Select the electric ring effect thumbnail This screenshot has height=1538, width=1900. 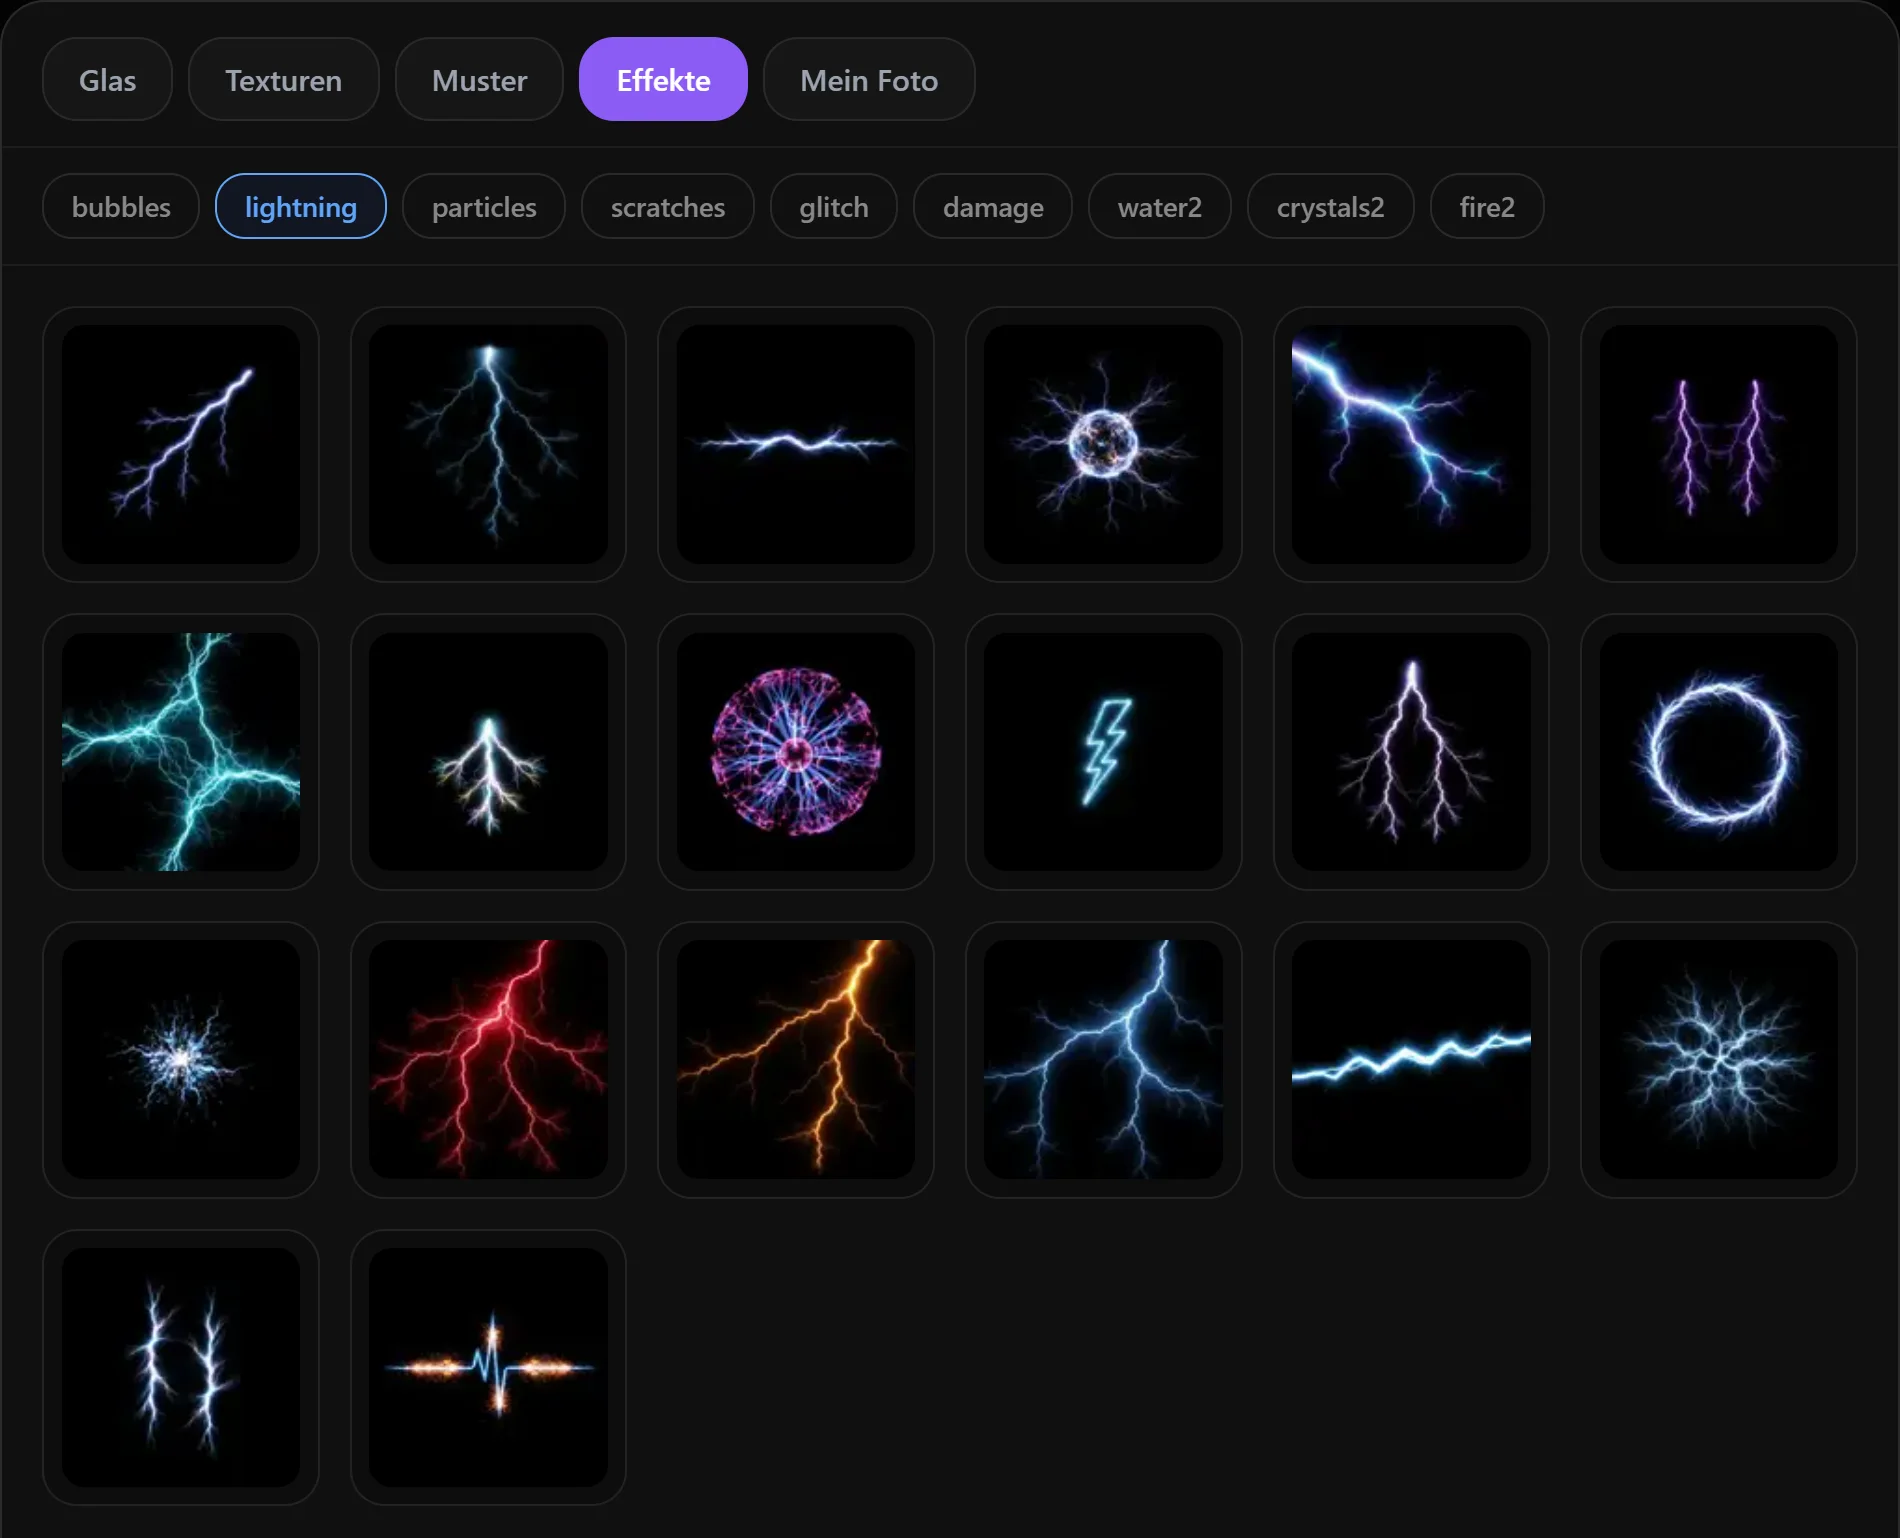[1719, 752]
